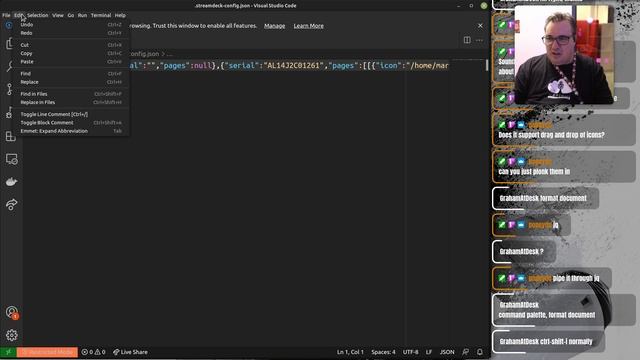Open the Run menu
640x360 pixels.
pos(82,15)
